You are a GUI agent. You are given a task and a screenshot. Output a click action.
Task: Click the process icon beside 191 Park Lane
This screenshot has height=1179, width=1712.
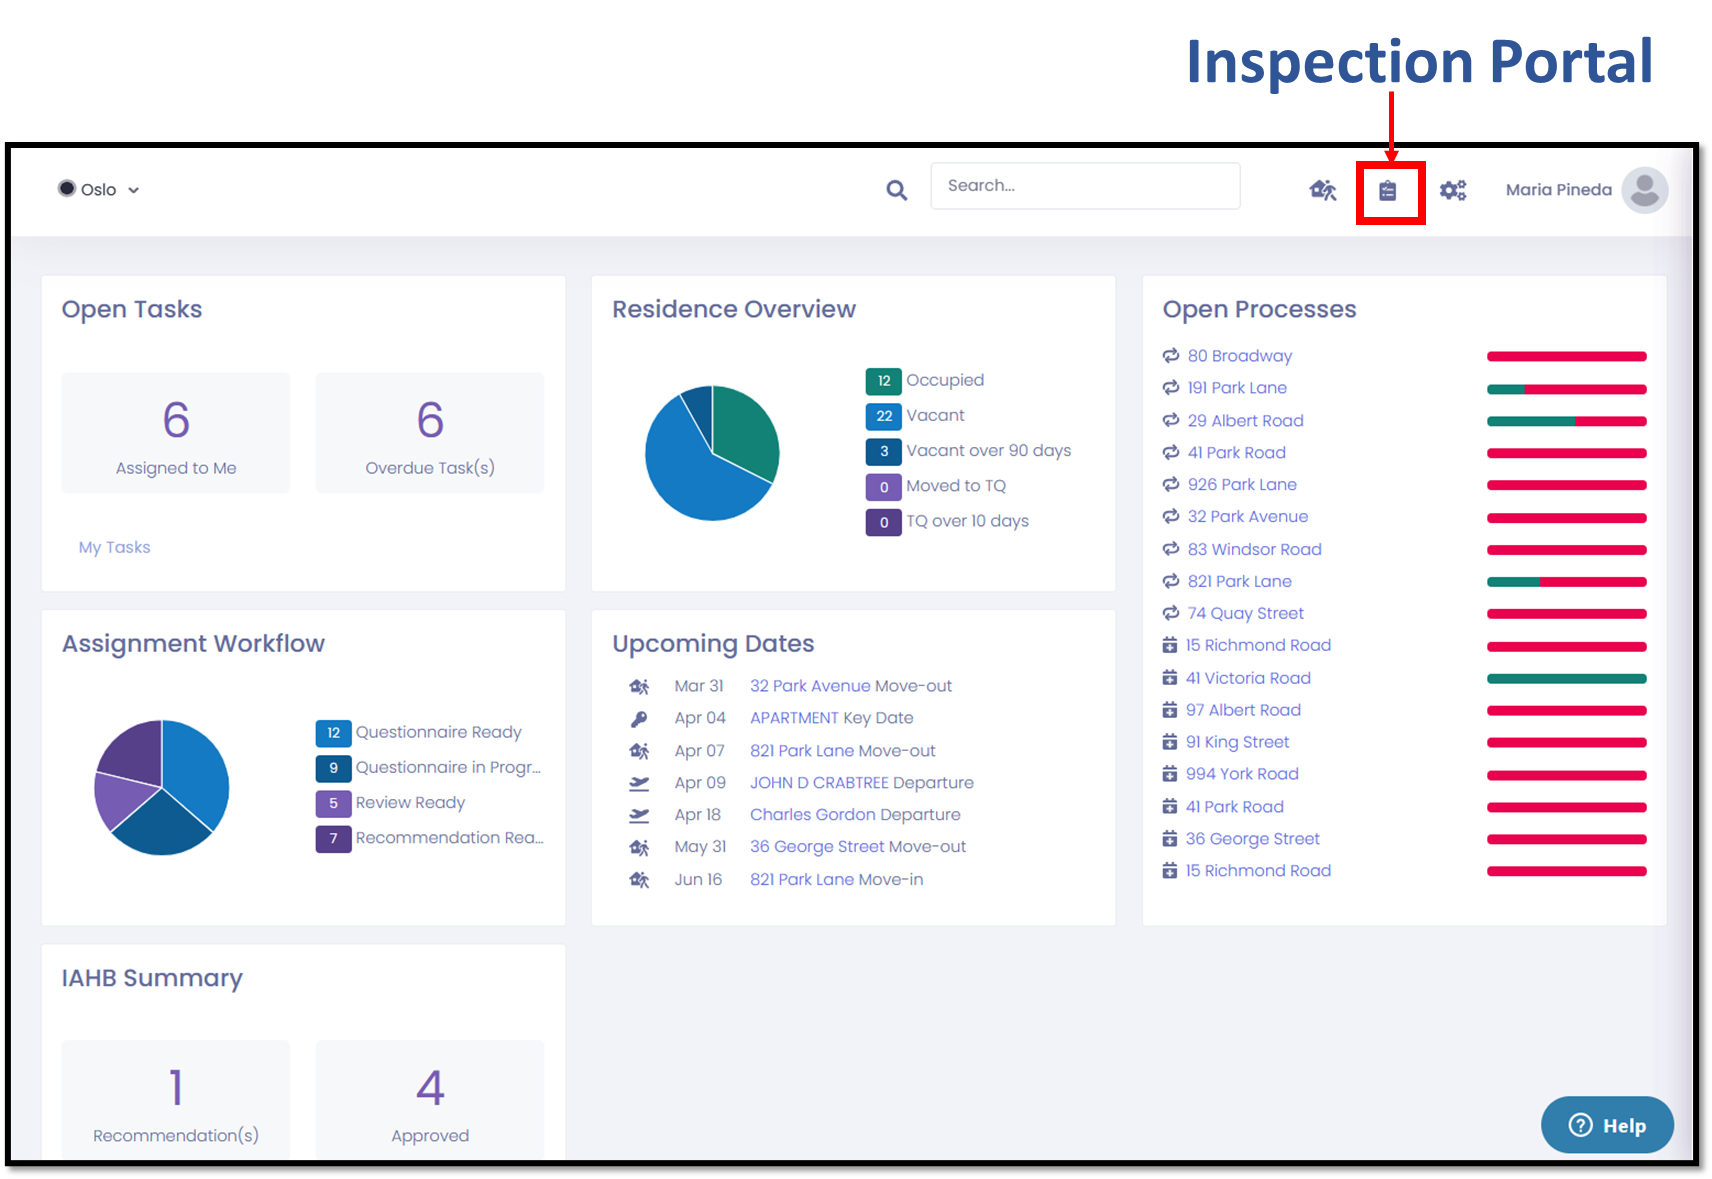click(1170, 387)
